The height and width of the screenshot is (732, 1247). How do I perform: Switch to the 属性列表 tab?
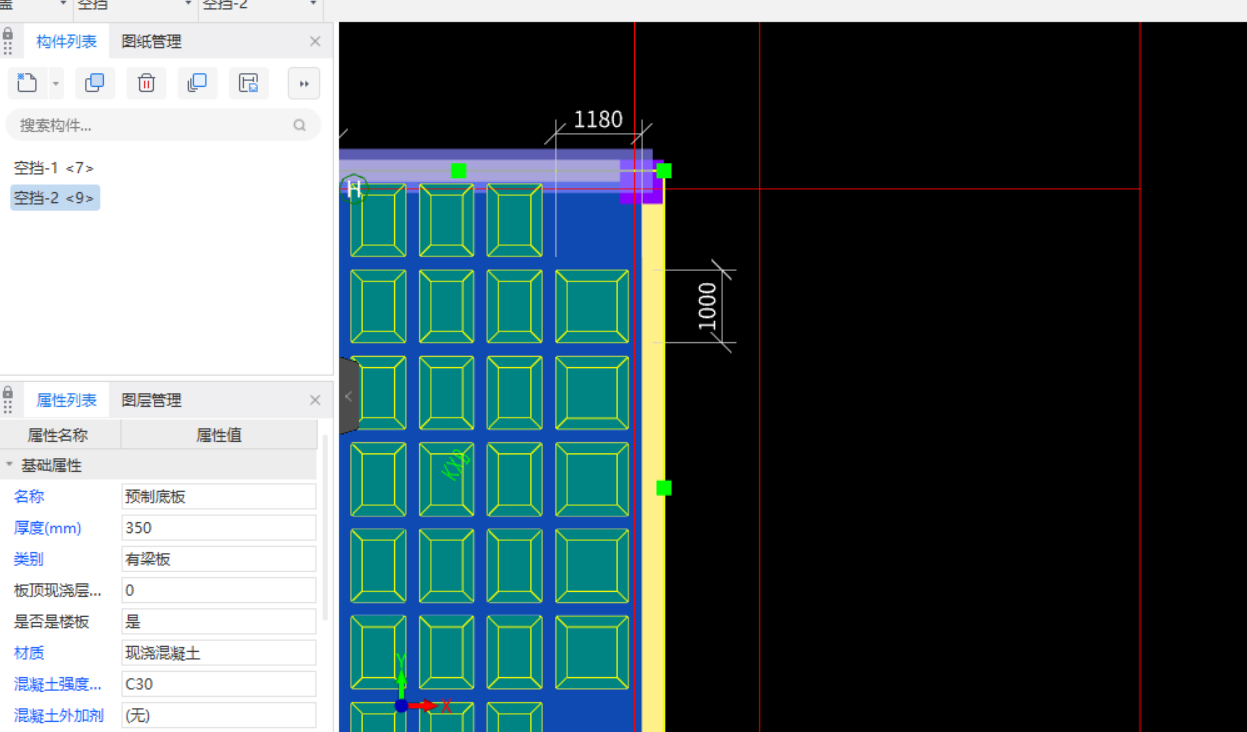click(x=66, y=400)
